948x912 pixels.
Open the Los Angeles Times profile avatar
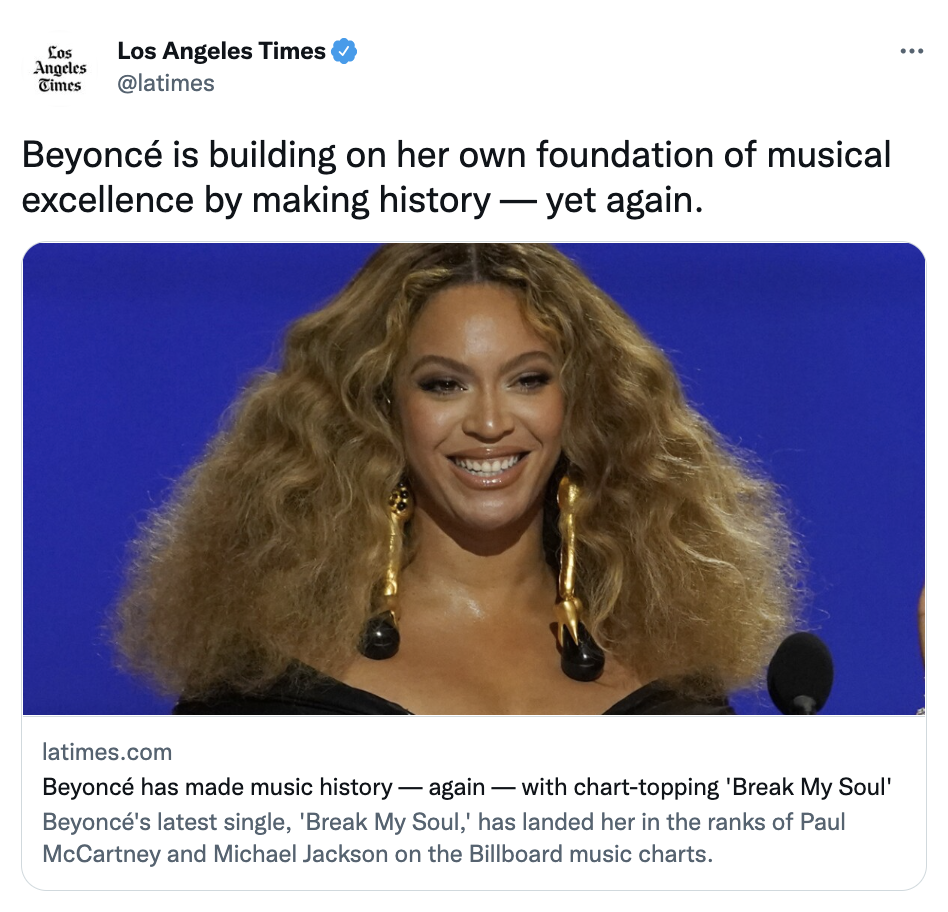coord(59,68)
